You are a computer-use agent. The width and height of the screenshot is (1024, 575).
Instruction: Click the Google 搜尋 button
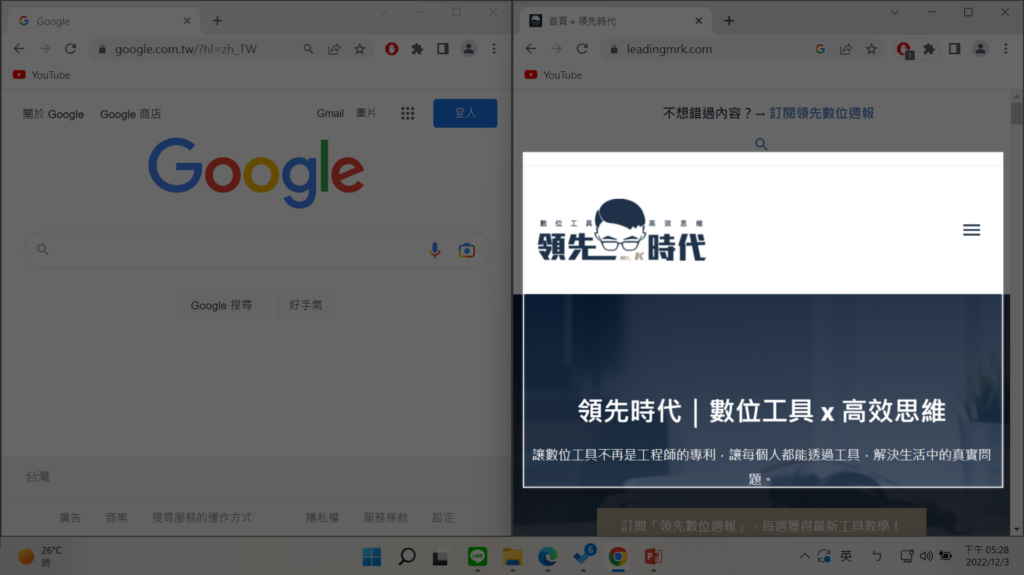coord(221,305)
